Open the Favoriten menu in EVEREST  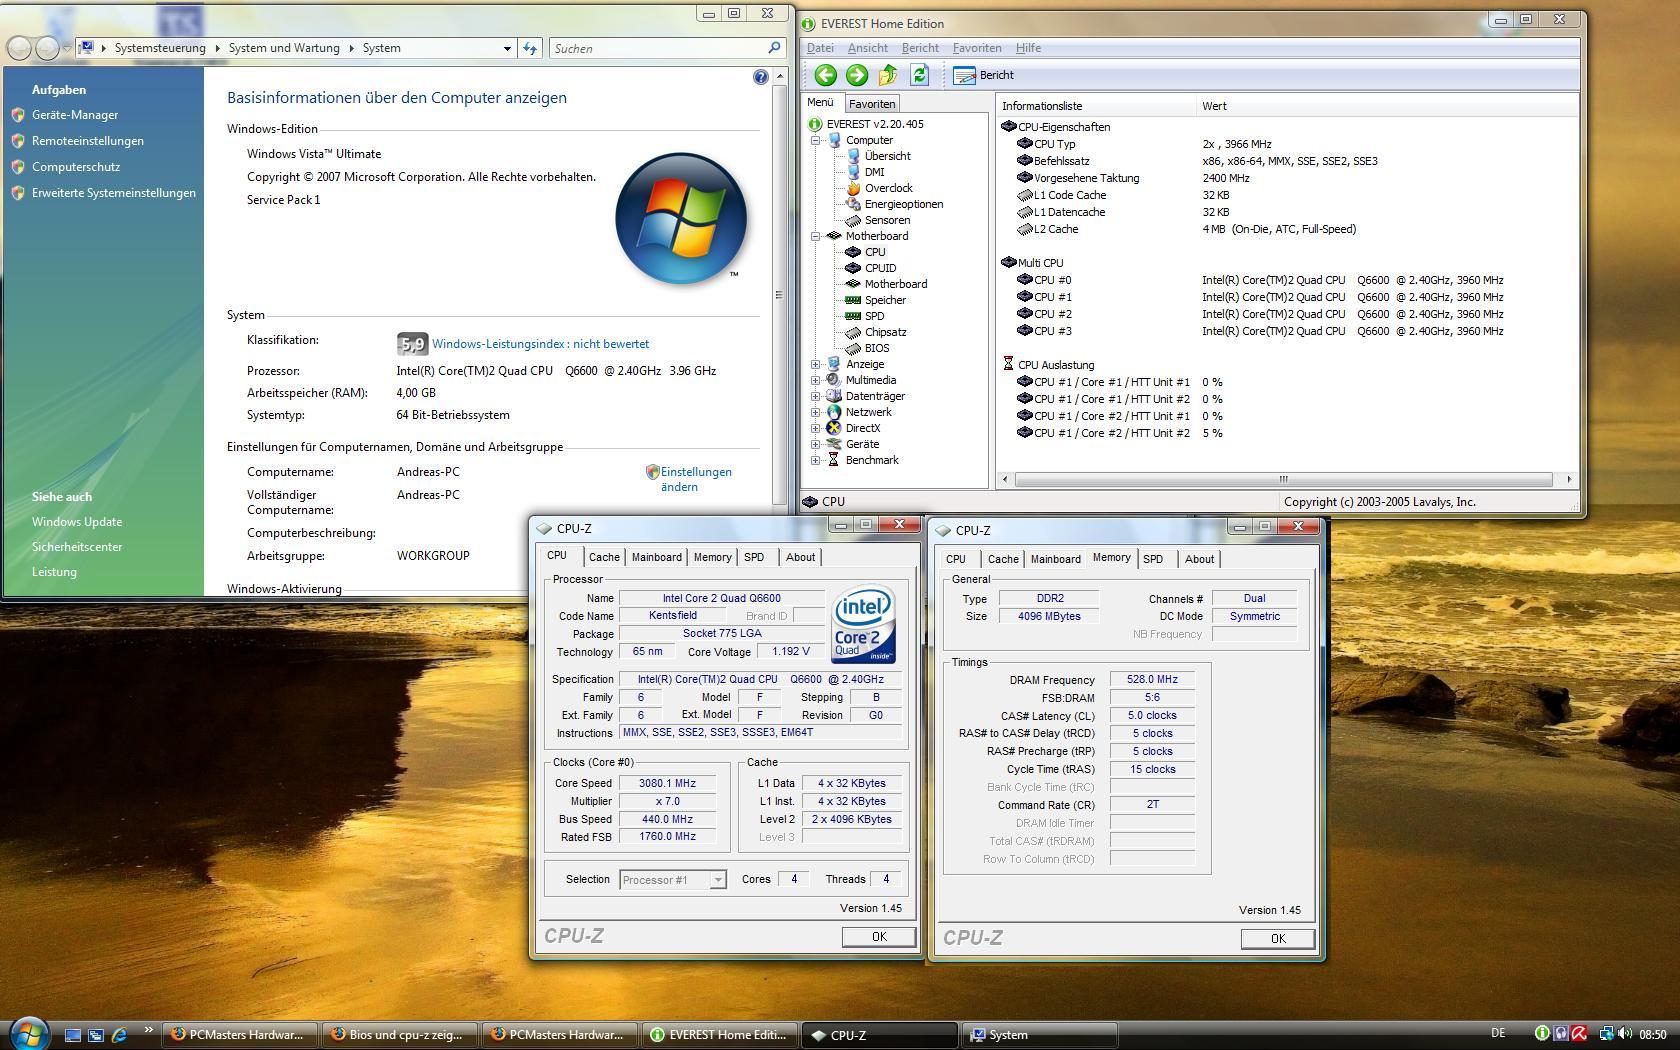976,48
